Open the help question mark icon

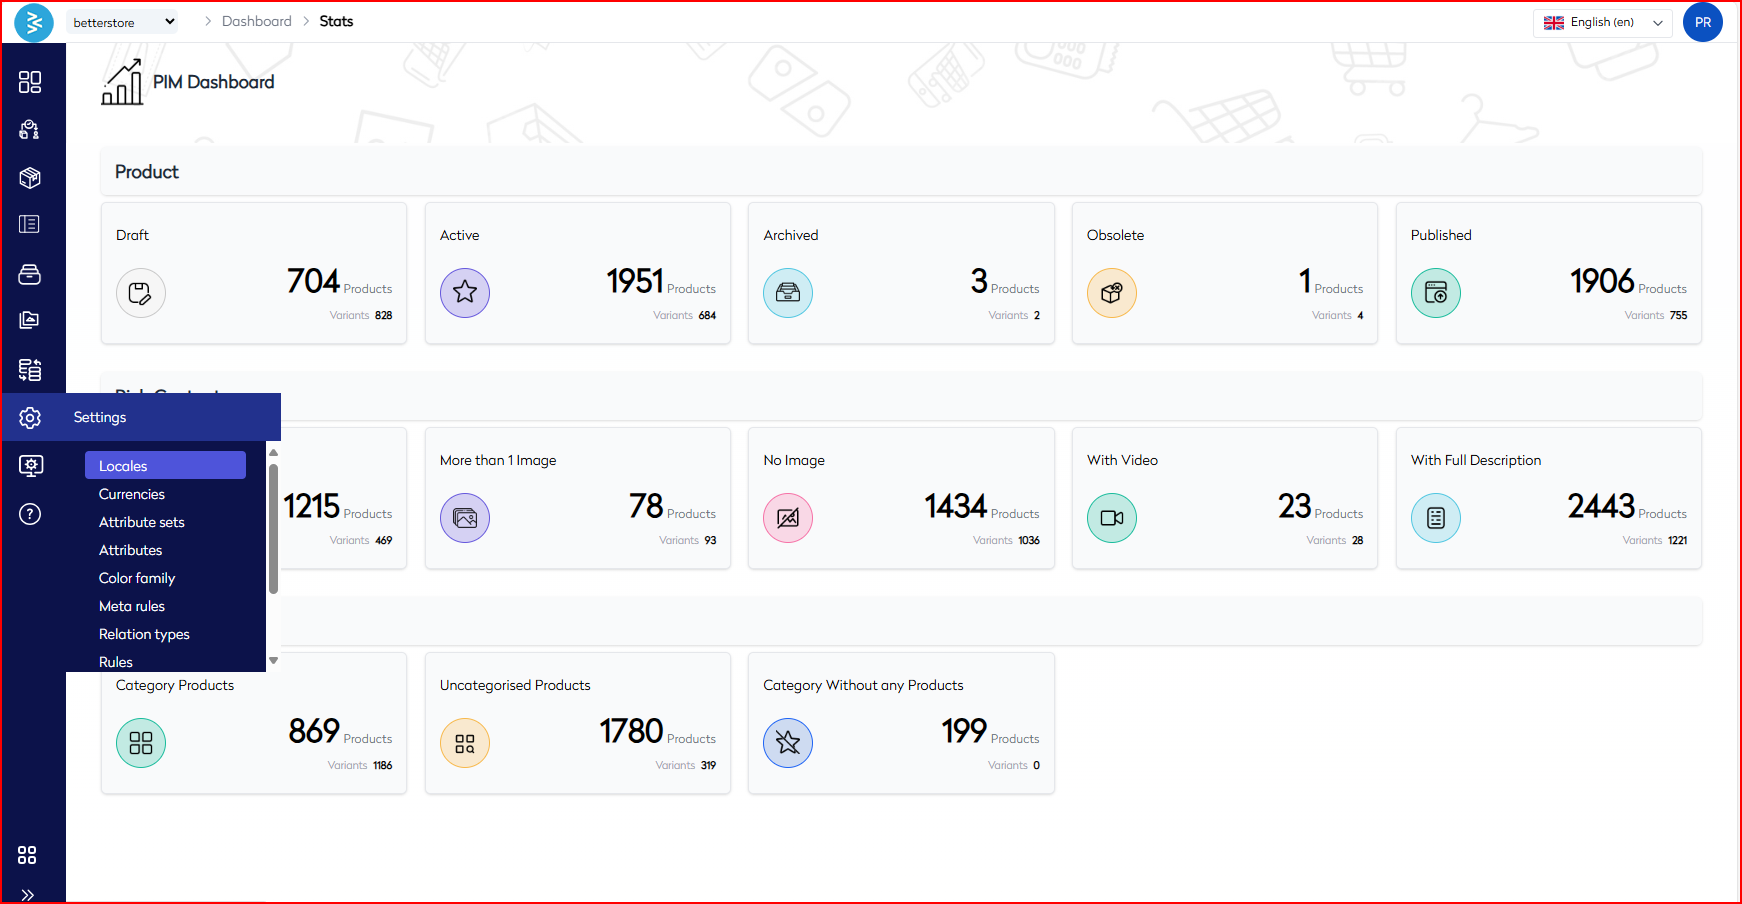coord(30,514)
